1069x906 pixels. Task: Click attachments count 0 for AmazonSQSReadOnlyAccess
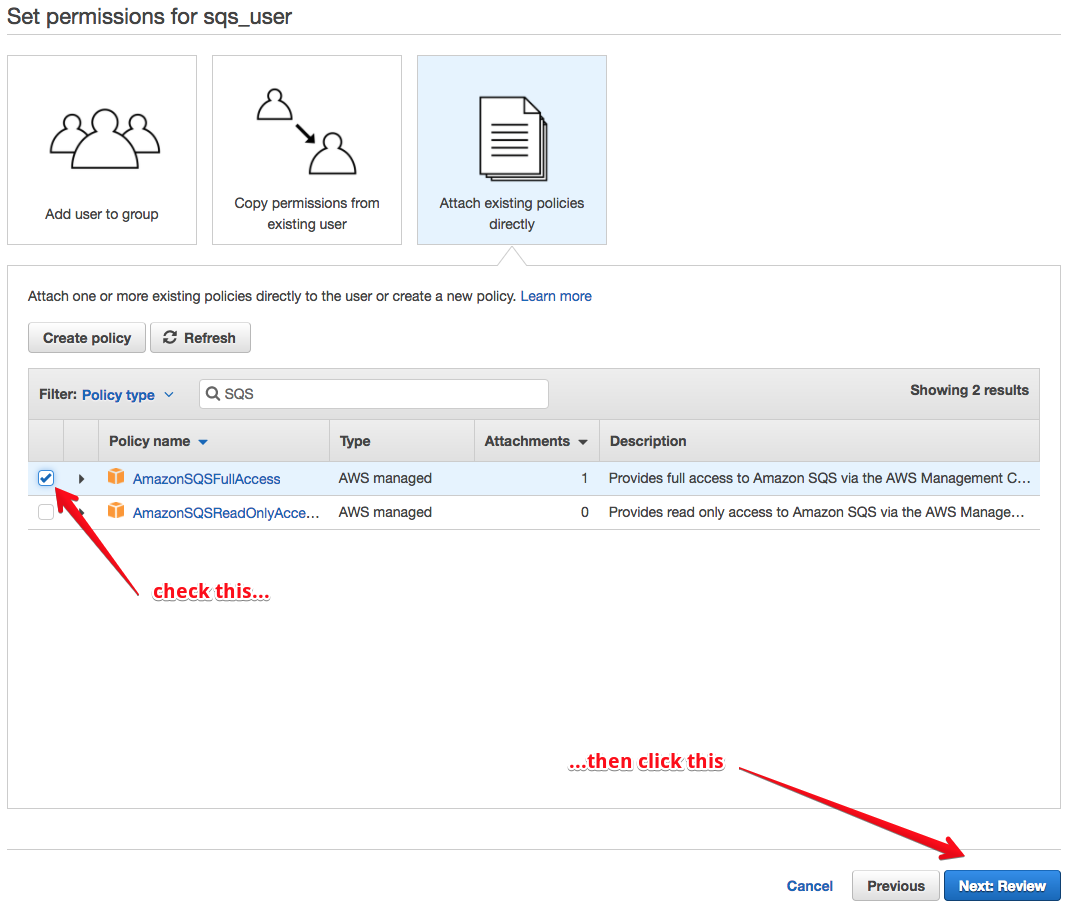(x=584, y=513)
